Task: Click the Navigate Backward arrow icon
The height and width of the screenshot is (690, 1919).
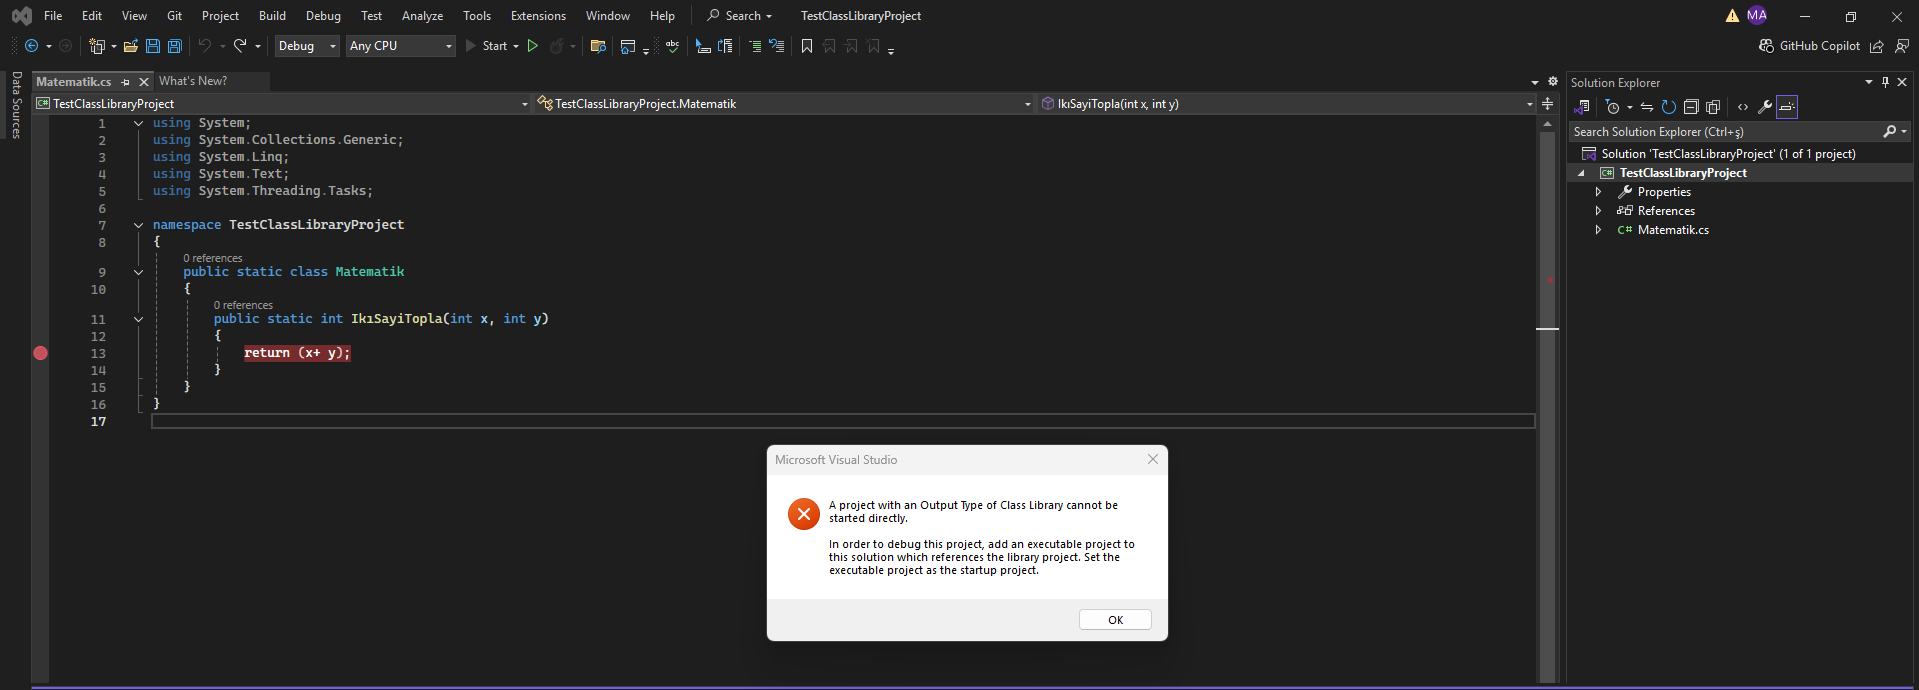Action: [32, 46]
